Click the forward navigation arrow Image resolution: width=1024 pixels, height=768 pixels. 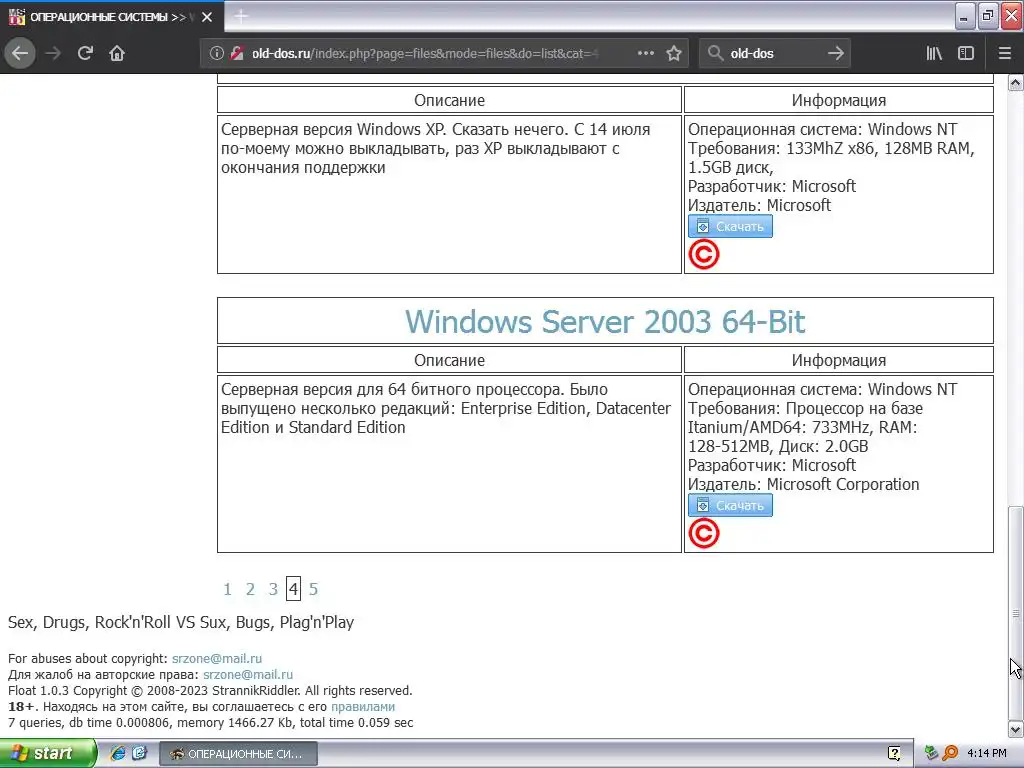click(x=53, y=53)
